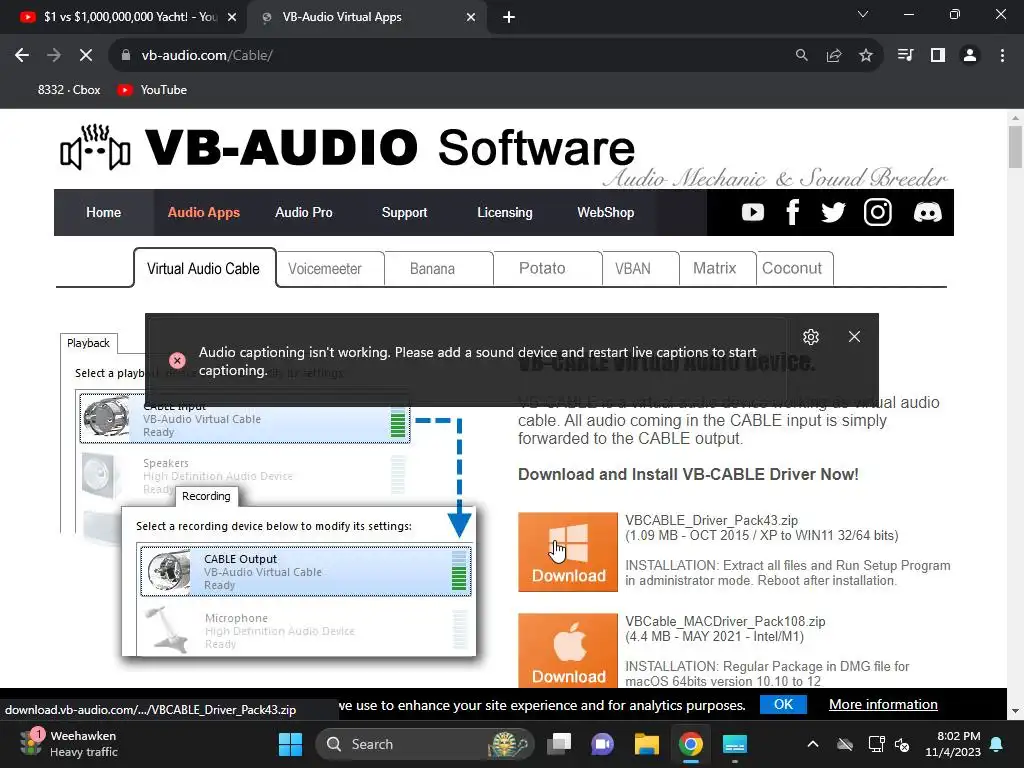Close the VB-Audio Virtual Apps tab
The height and width of the screenshot is (768, 1024).
(x=471, y=17)
